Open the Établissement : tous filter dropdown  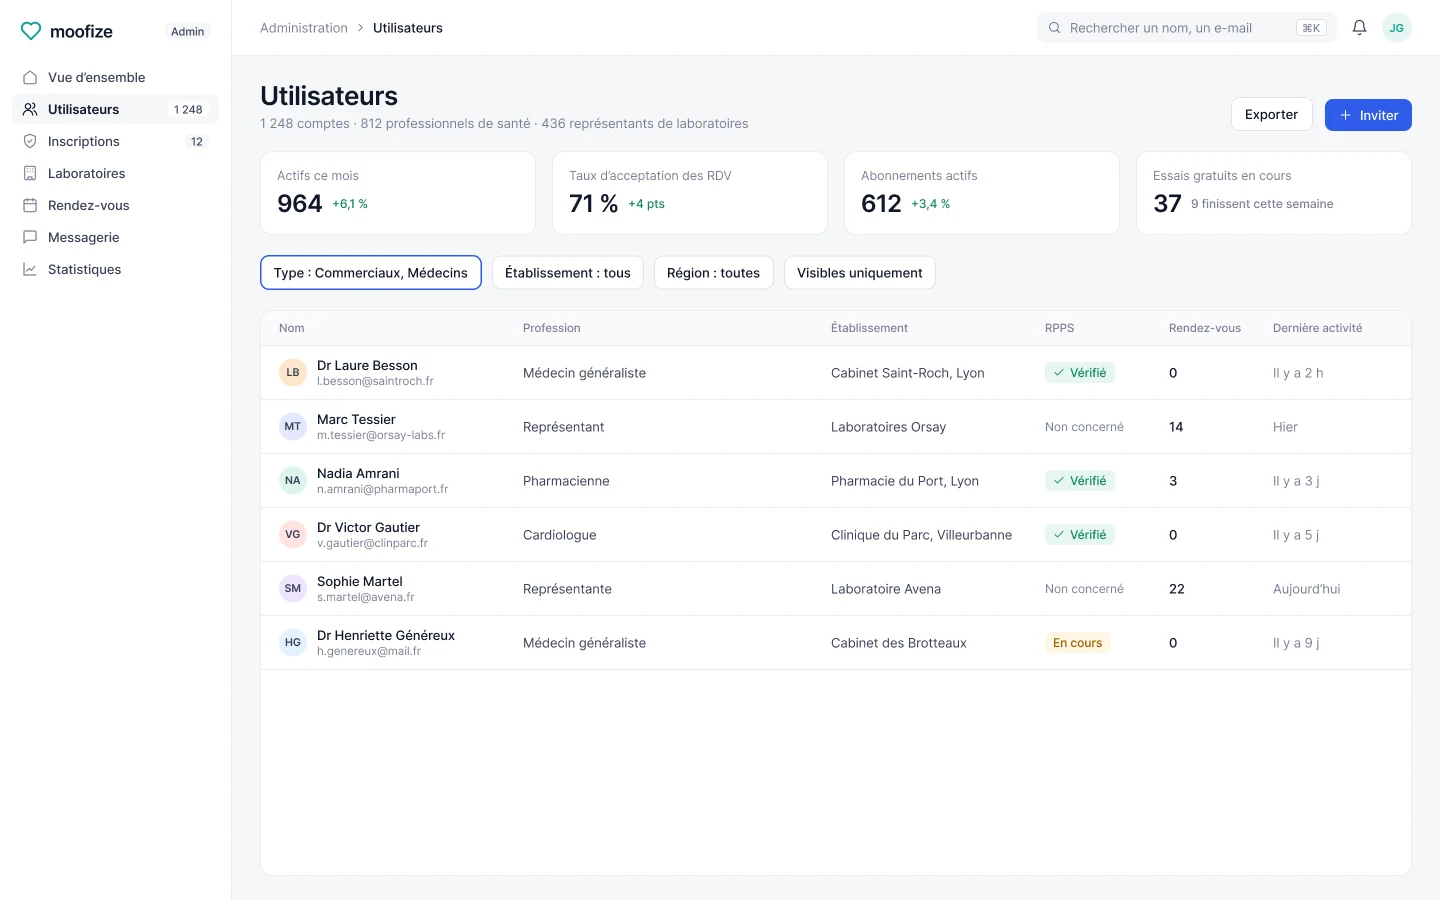click(567, 273)
